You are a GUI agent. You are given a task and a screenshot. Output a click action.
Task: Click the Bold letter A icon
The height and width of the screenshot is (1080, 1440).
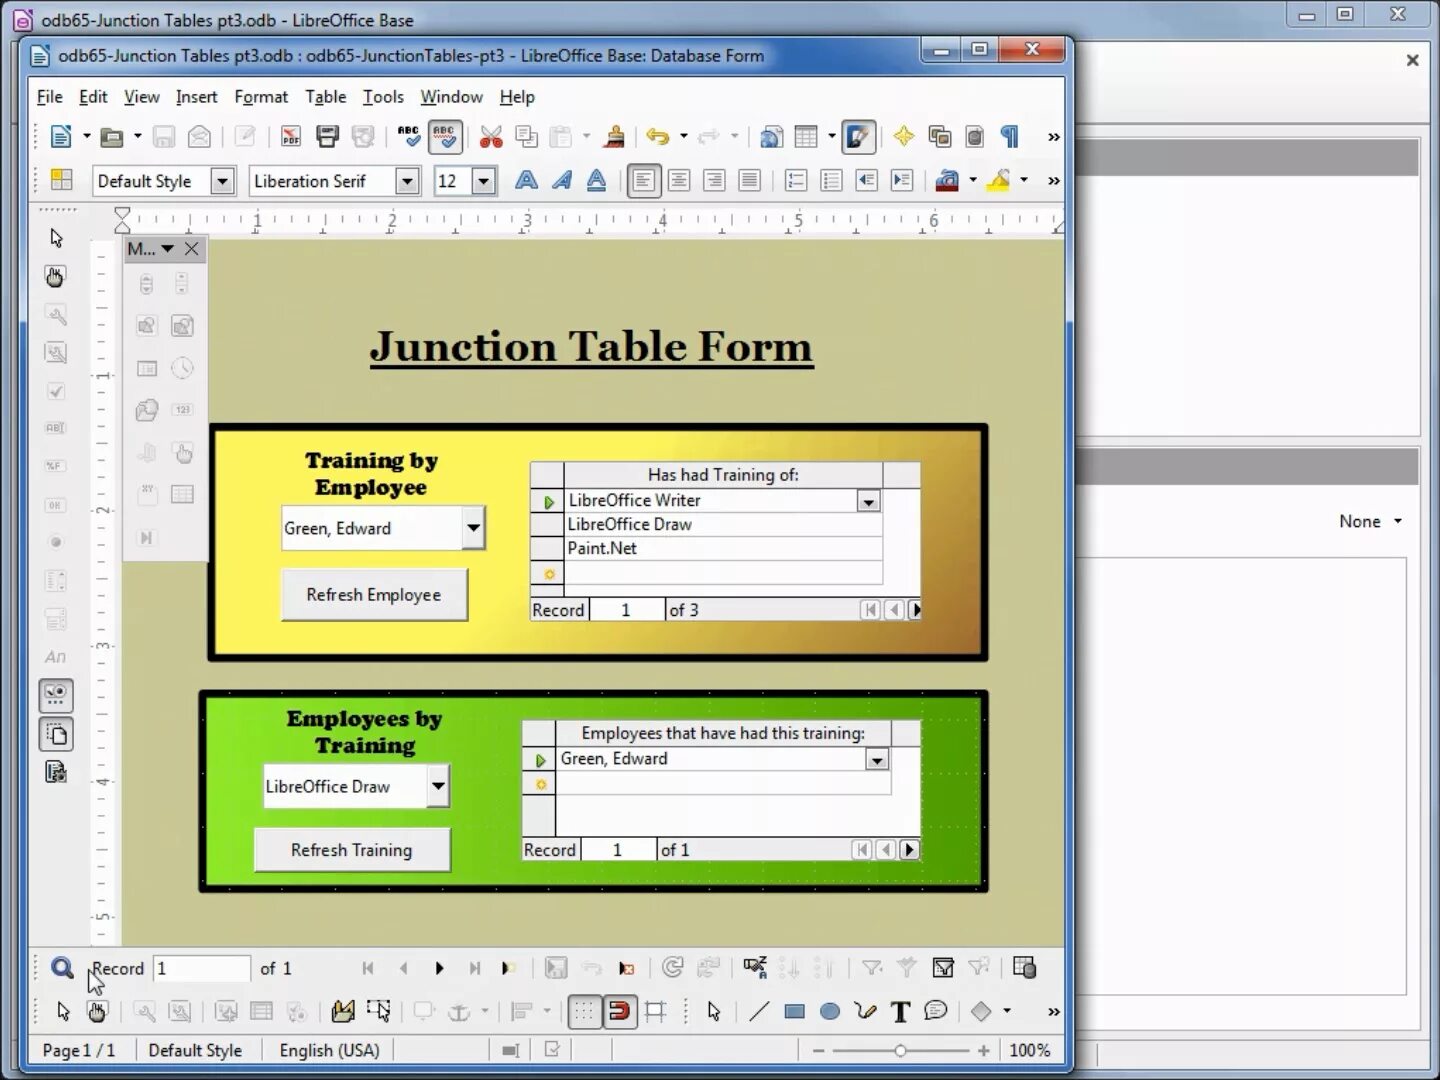[526, 181]
